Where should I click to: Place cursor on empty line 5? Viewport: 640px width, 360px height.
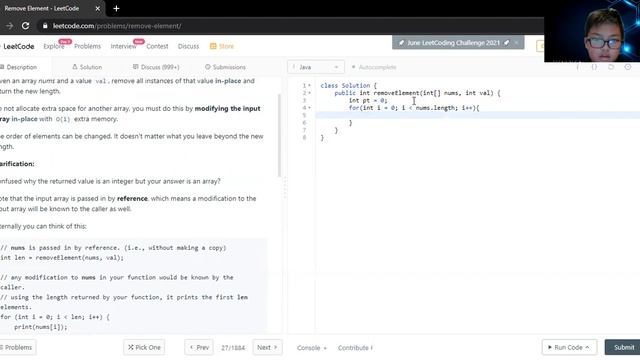coord(478,116)
